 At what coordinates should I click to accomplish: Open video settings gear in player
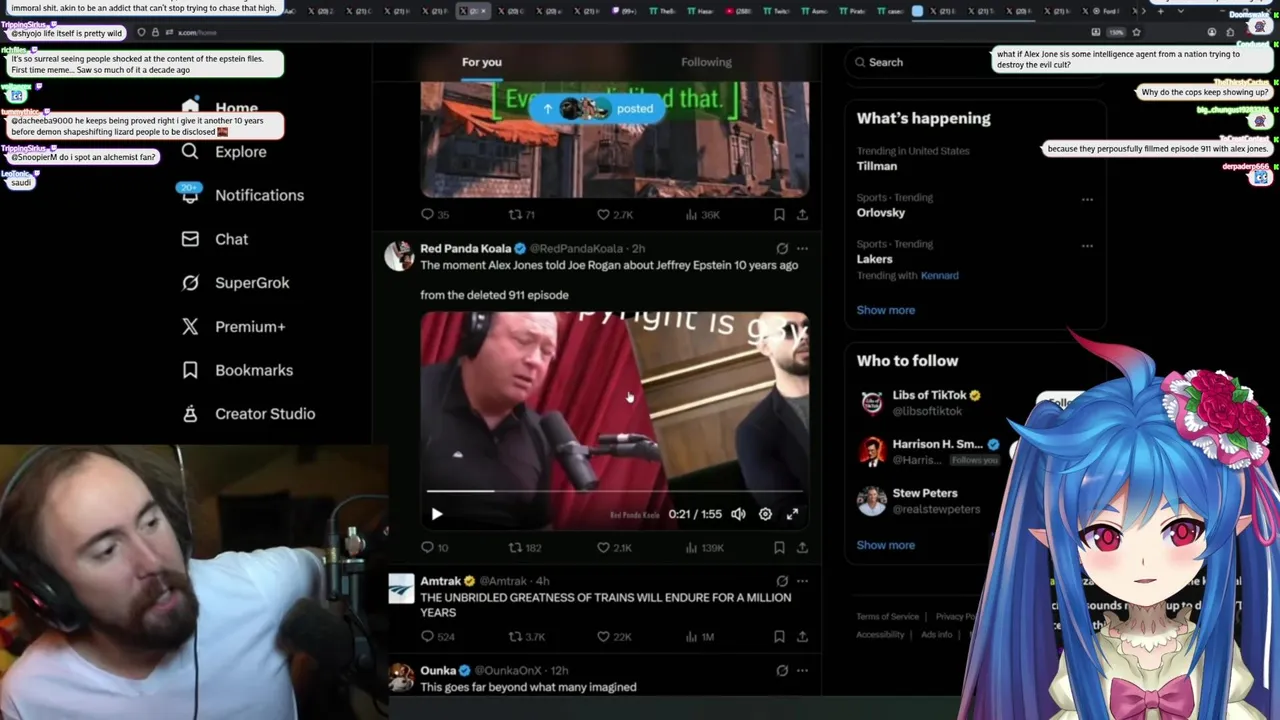tap(765, 514)
